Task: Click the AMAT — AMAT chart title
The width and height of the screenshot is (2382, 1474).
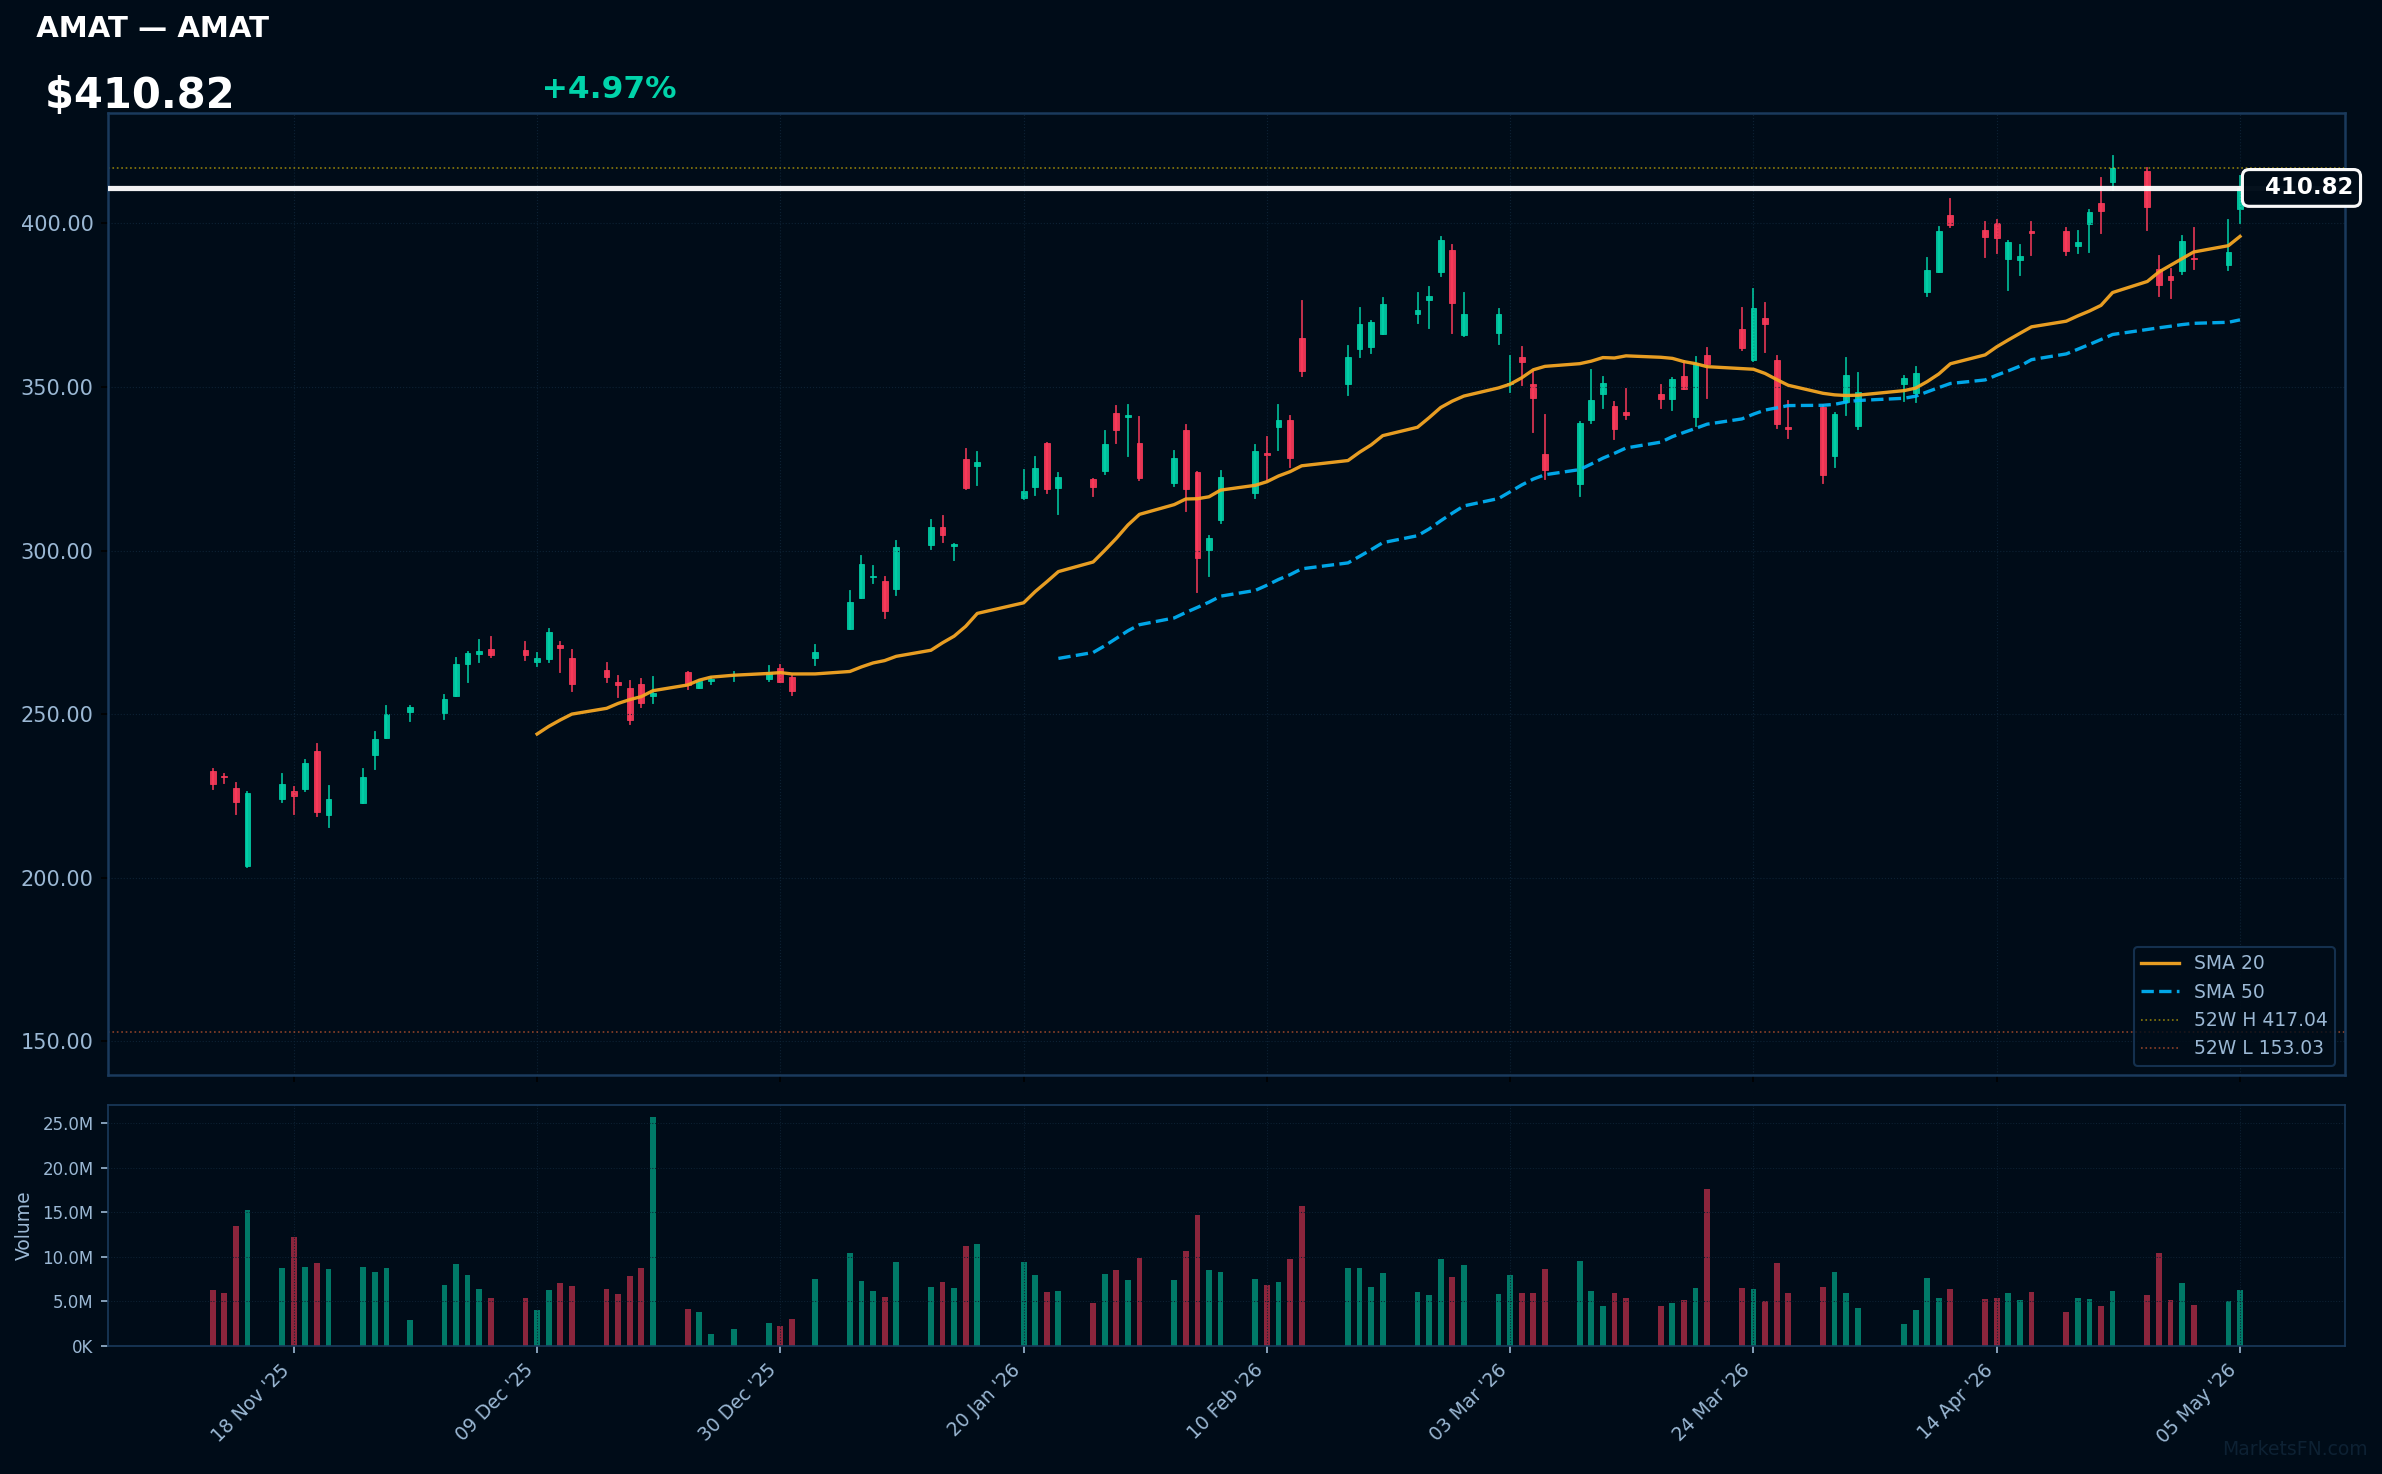Action: [x=152, y=28]
